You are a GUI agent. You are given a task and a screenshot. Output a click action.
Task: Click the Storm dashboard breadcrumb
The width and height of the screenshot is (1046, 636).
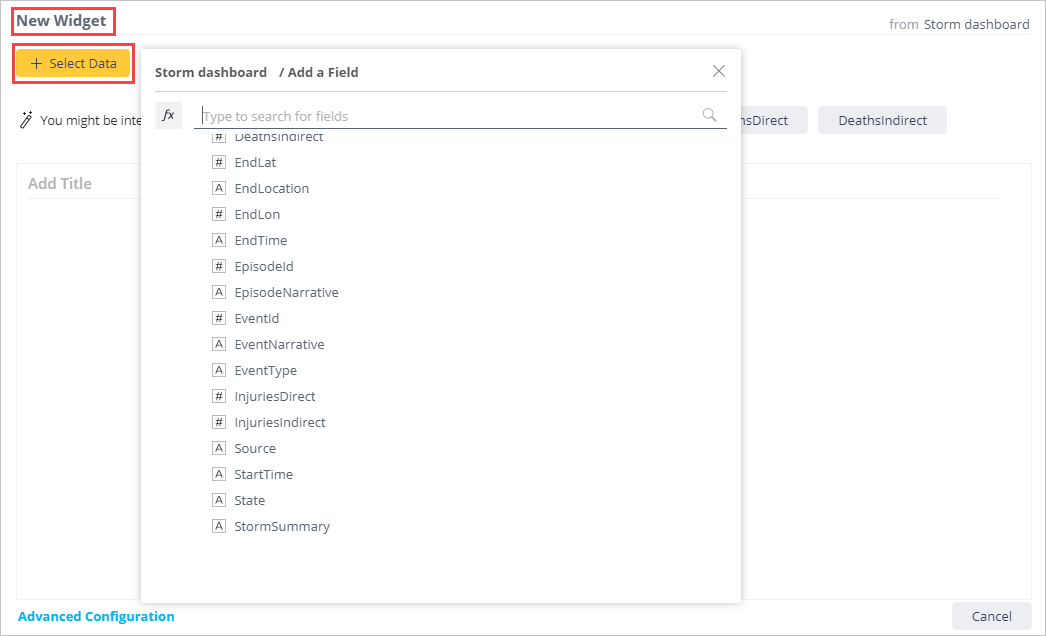[210, 72]
